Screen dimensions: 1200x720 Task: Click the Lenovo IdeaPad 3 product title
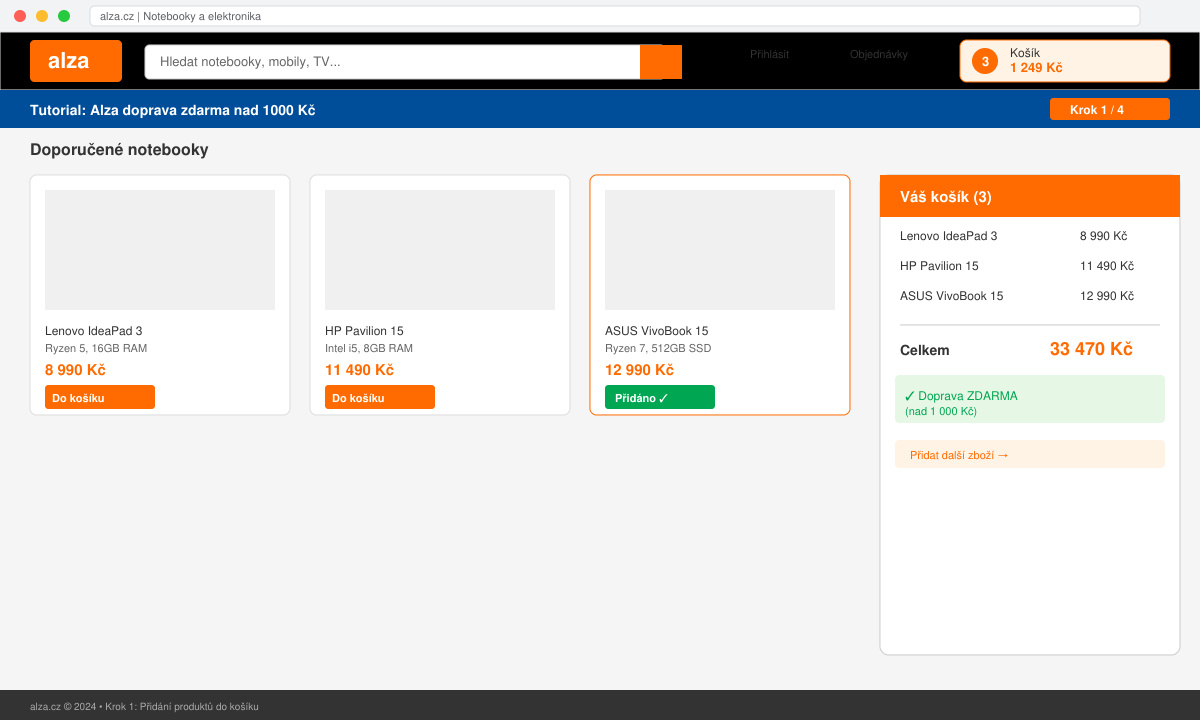tap(94, 331)
